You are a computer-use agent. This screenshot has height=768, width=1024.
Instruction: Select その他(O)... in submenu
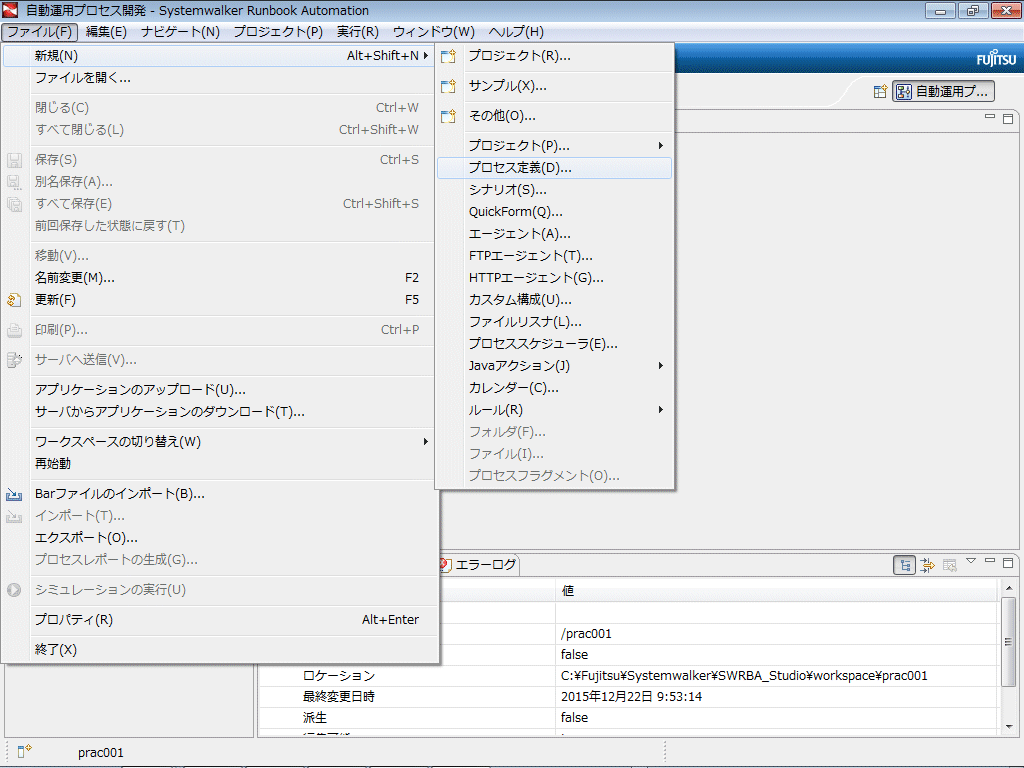tap(554, 116)
